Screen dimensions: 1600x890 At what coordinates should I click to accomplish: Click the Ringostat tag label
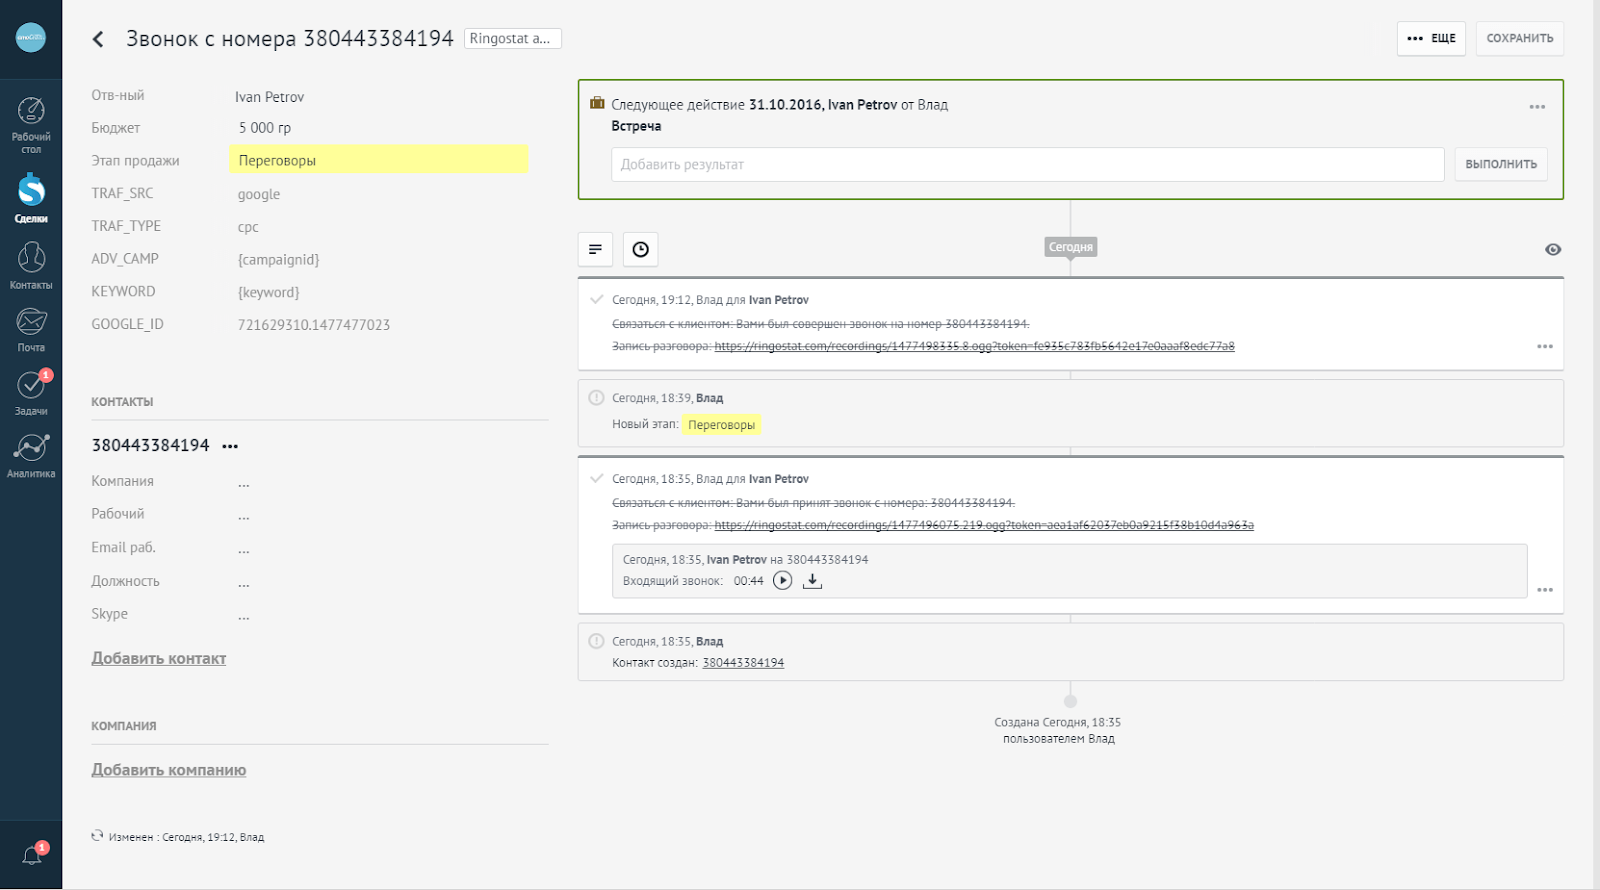(512, 38)
